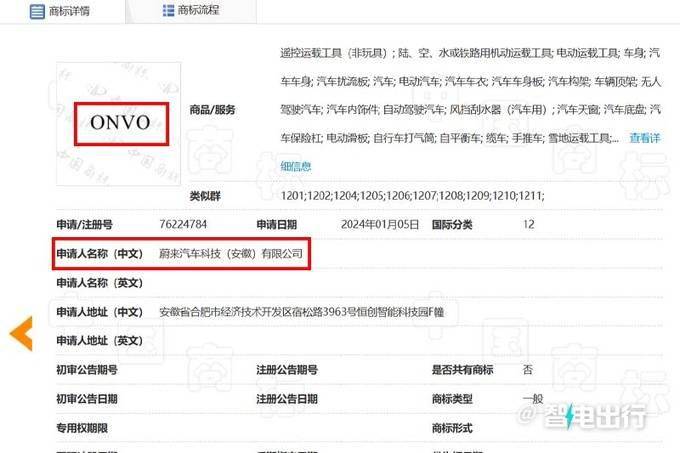Click the 注册公告期号 label
This screenshot has width=680, height=453.
[287, 370]
